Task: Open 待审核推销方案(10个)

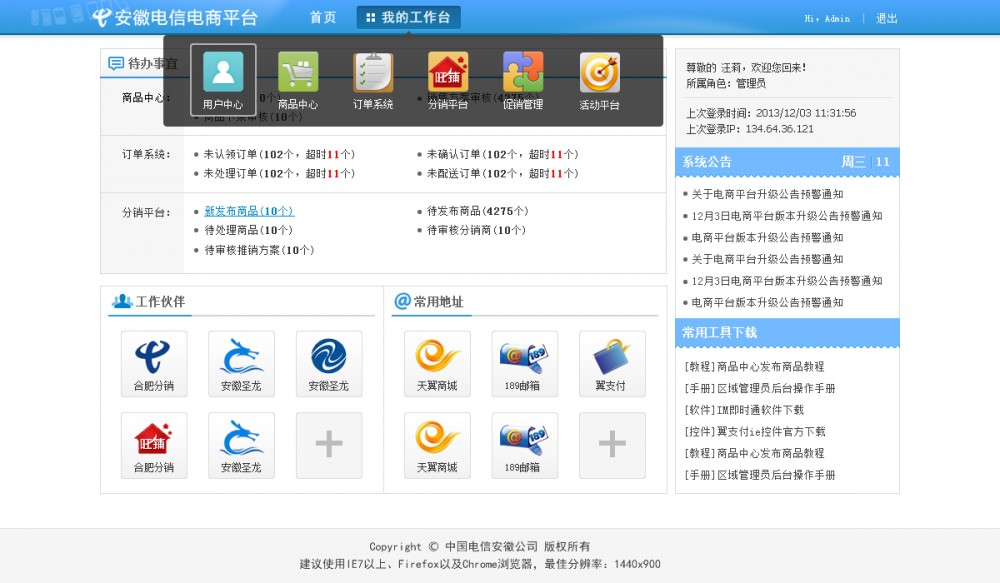Action: (259, 250)
